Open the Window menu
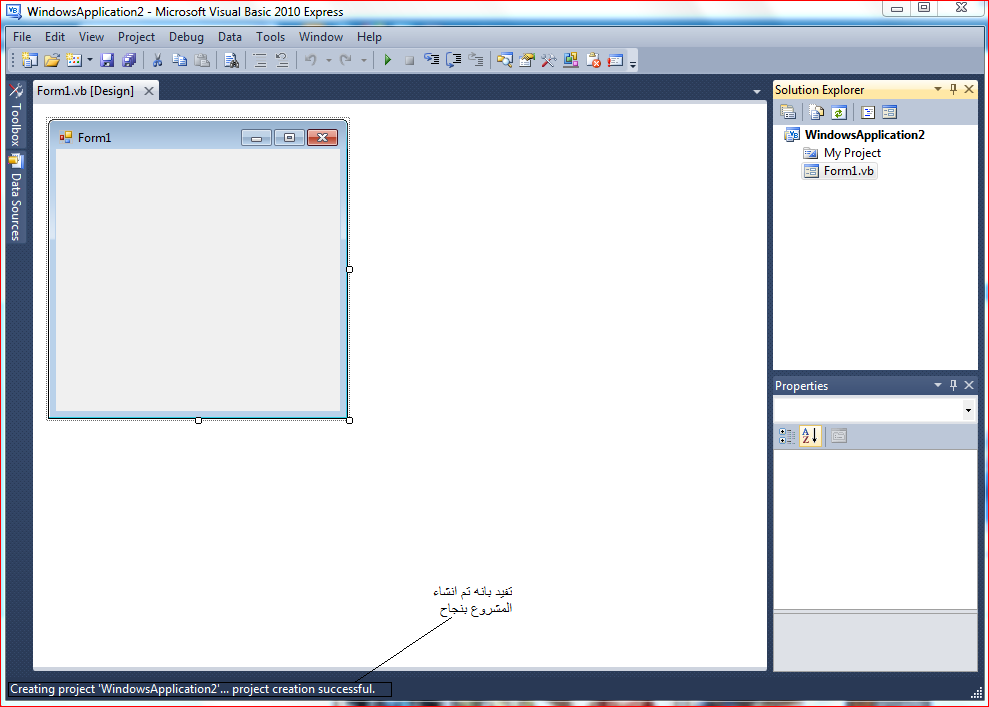Screen dimensions: 989x707 (321, 37)
